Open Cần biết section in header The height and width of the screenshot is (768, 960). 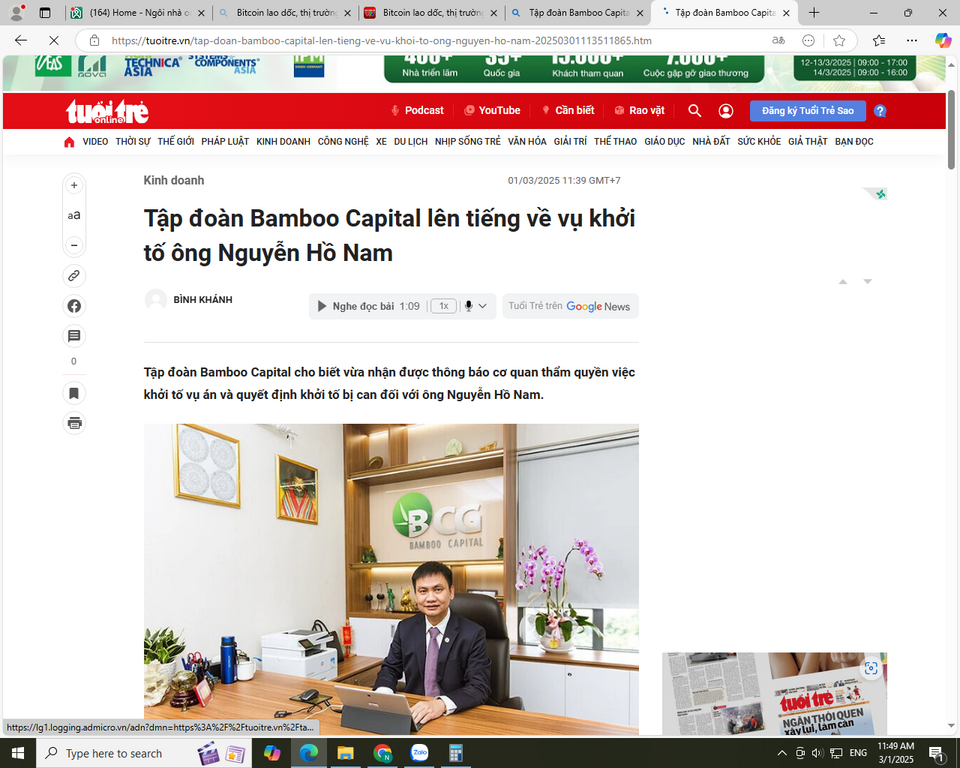click(568, 111)
